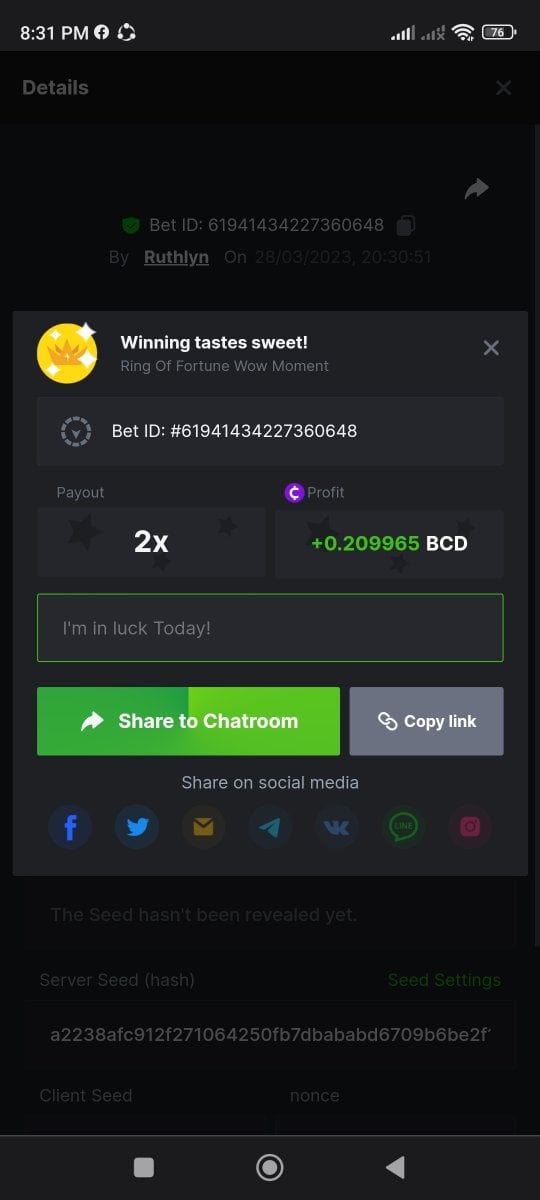This screenshot has height=1200, width=540.
Task: Tap the Android home navigation button
Action: coord(270,1167)
